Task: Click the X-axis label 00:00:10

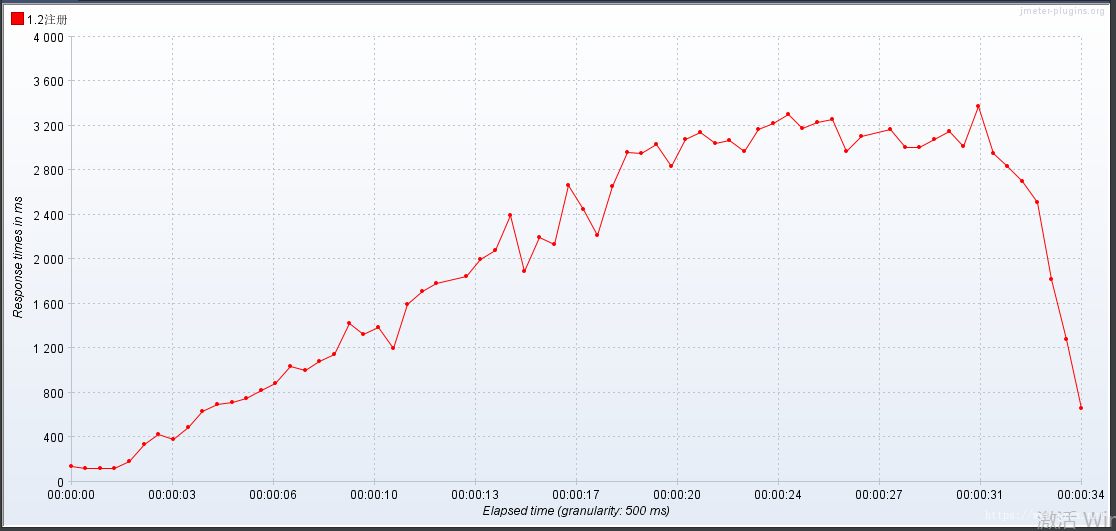Action: click(374, 495)
